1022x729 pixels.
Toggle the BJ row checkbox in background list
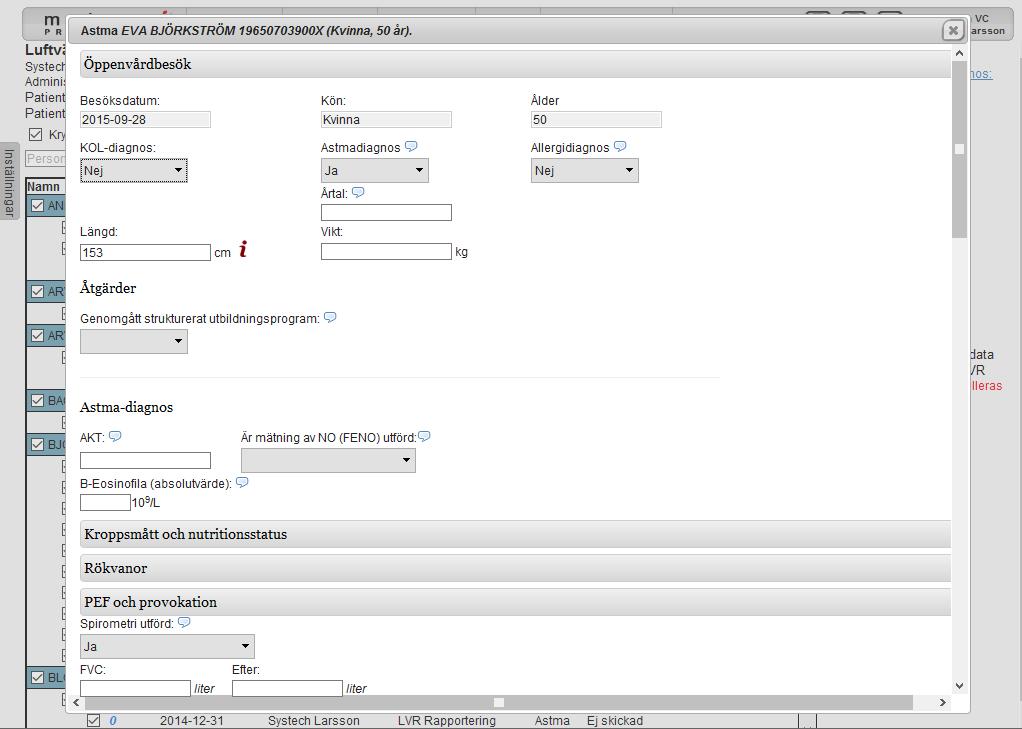37,445
